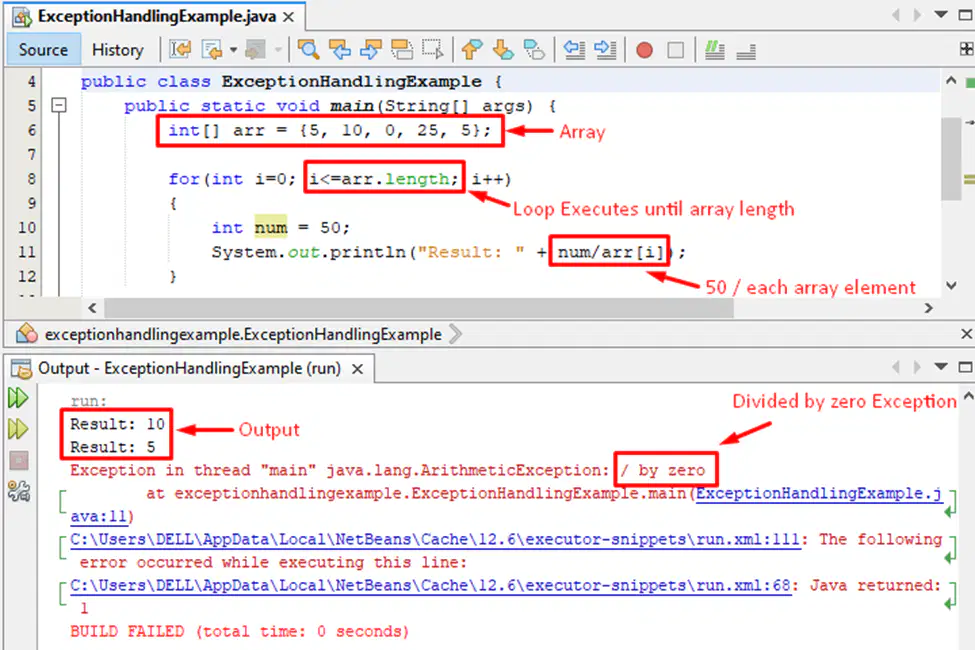Jump to Last Edit location icon
This screenshot has height=650, width=975.
pyautogui.click(x=180, y=49)
